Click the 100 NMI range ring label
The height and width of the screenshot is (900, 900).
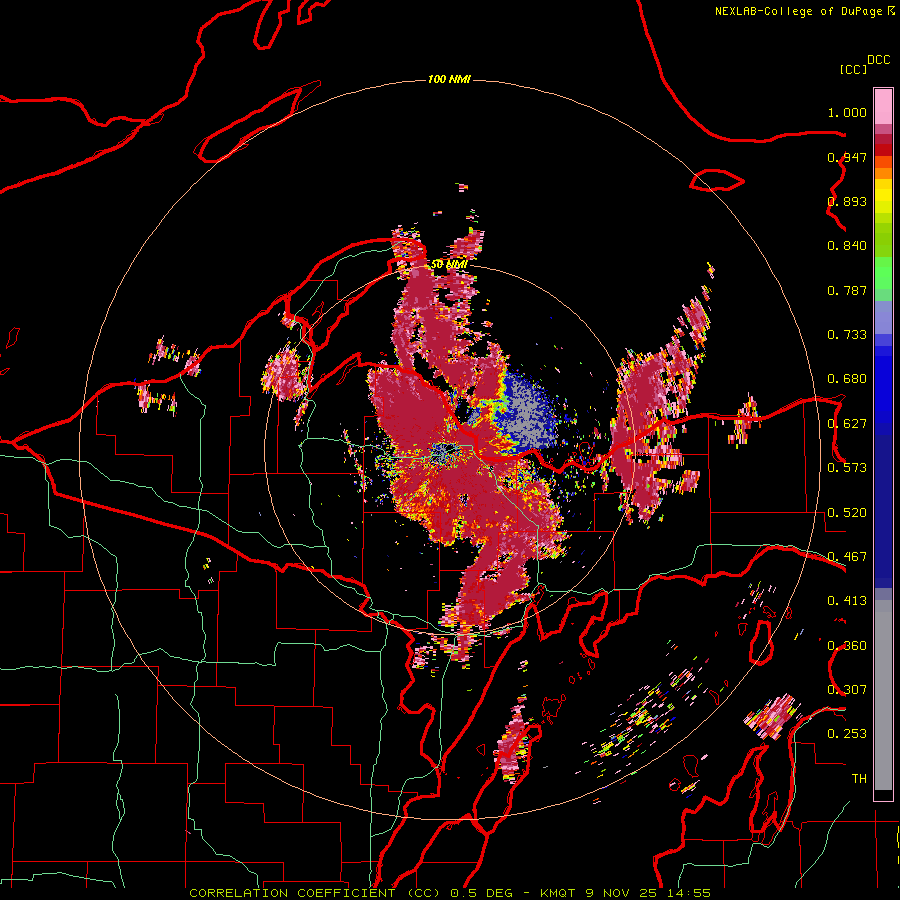tap(449, 79)
